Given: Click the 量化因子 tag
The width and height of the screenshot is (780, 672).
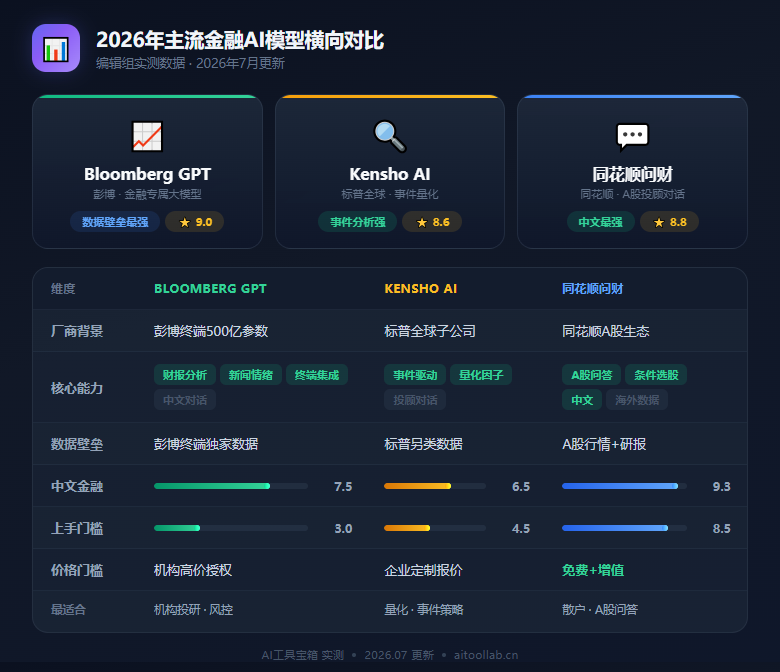Looking at the screenshot, I should pyautogui.click(x=481, y=375).
